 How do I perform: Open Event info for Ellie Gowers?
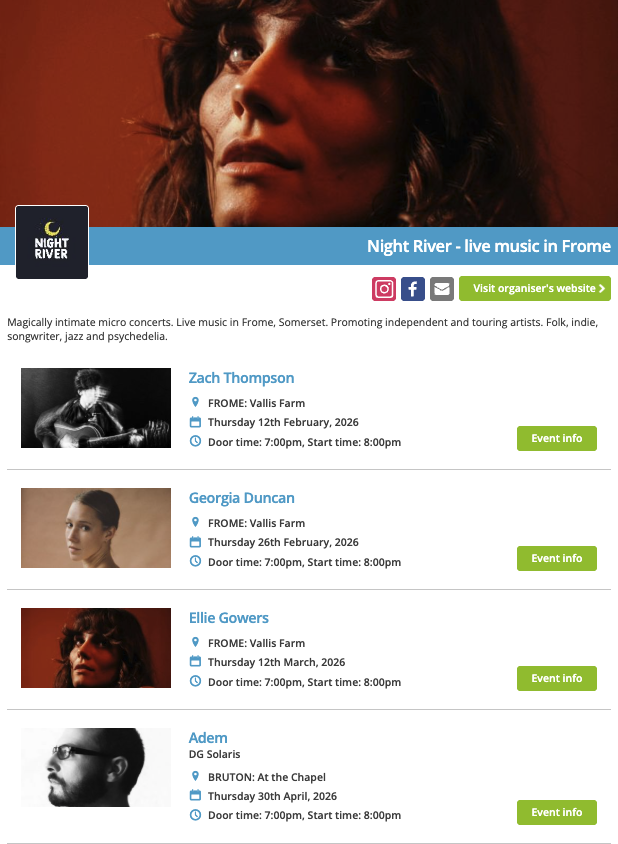click(x=557, y=678)
